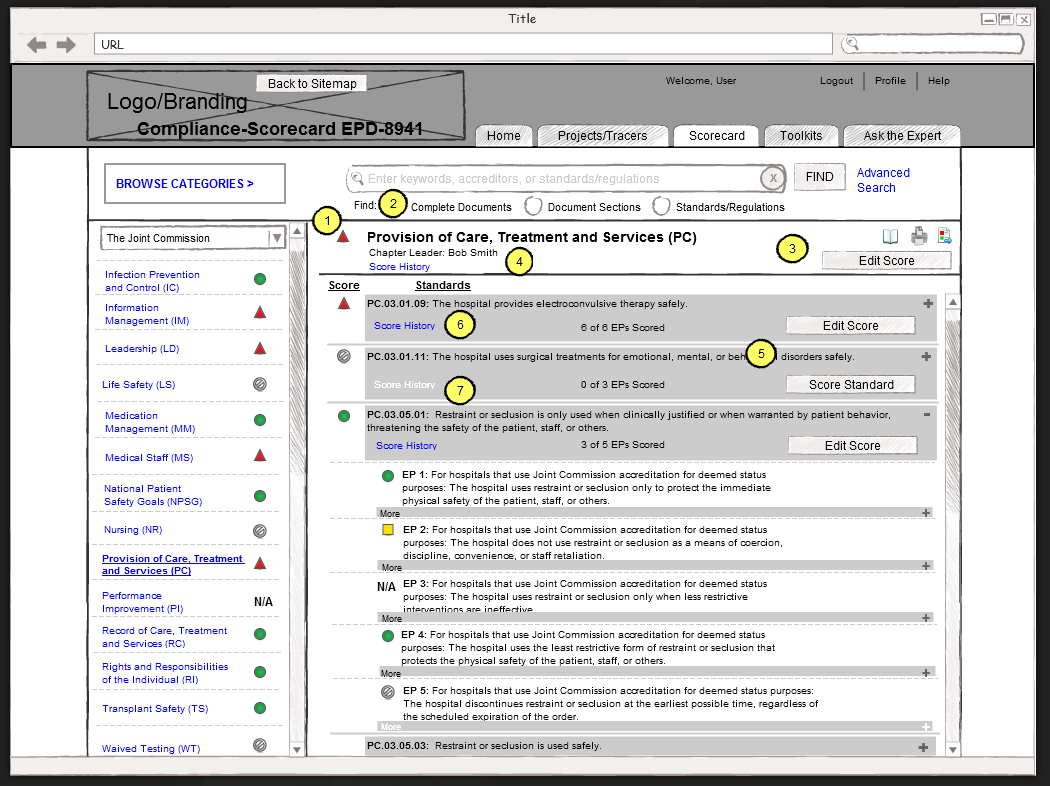The image size is (1050, 786).
Task: Open BROWSE CATEGORIES
Action: (195, 183)
